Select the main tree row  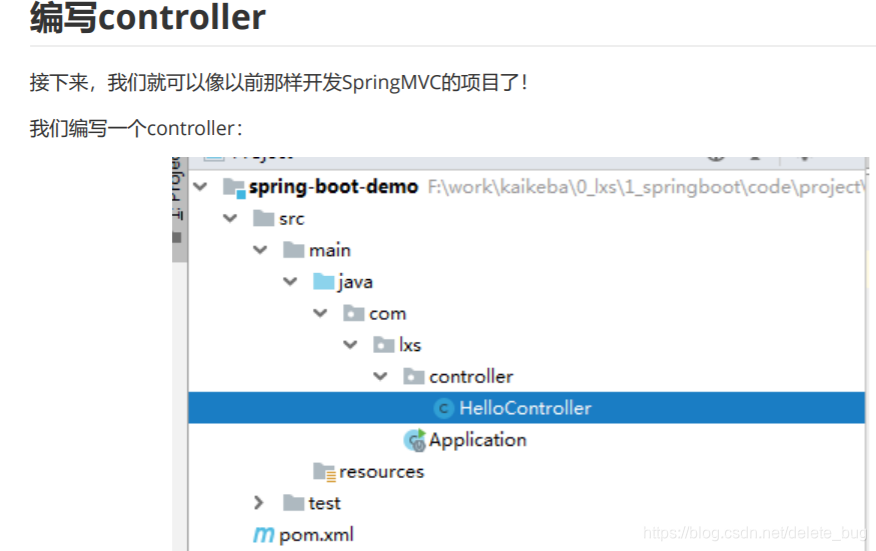click(x=526, y=250)
